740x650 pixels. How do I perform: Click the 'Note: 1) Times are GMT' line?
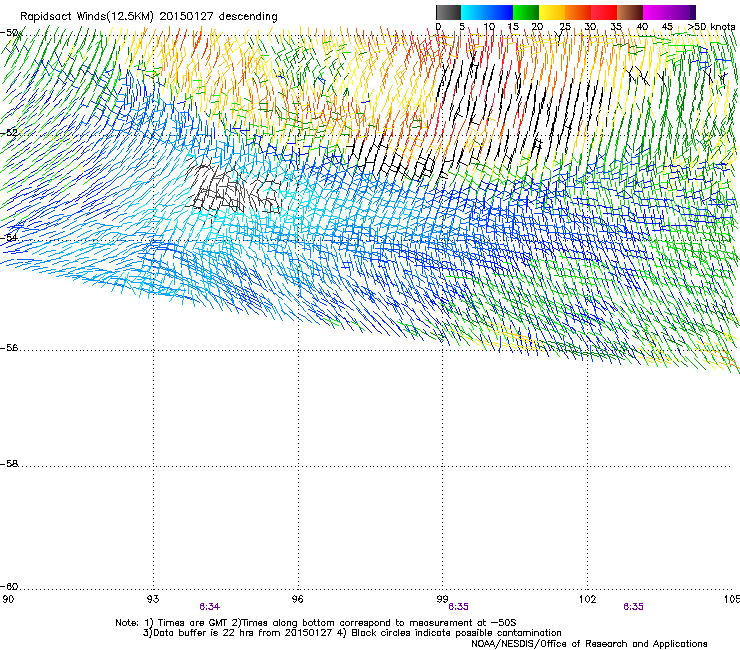[x=316, y=623]
